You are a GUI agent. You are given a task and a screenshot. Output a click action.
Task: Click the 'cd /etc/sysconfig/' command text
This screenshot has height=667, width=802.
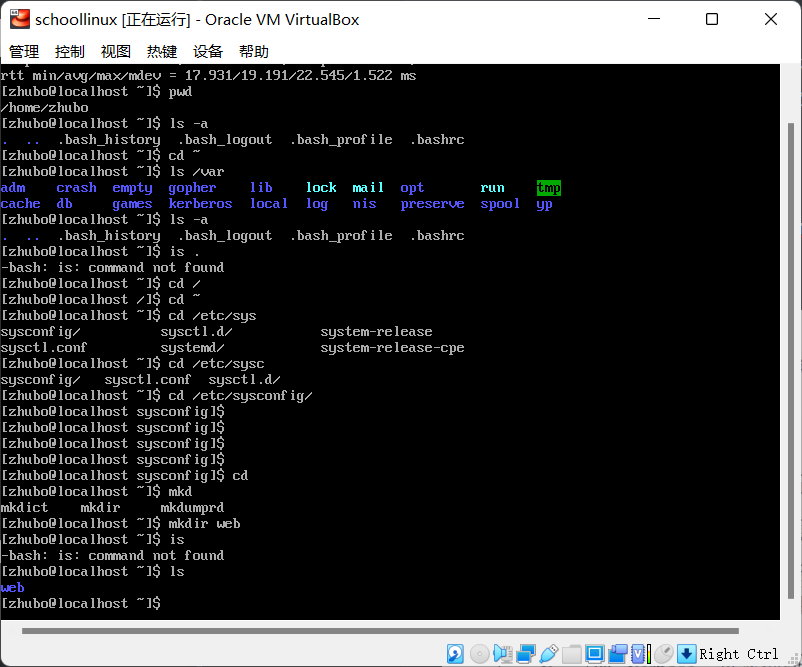[x=240, y=396]
